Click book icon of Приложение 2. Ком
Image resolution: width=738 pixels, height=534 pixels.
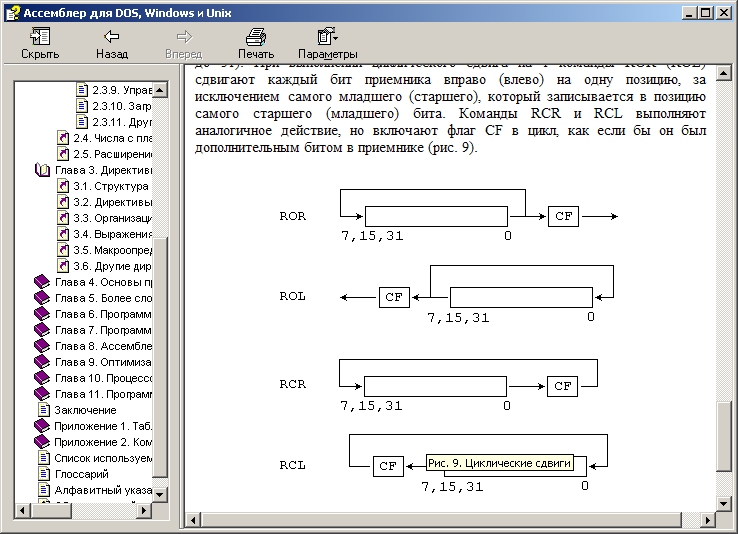(x=42, y=442)
